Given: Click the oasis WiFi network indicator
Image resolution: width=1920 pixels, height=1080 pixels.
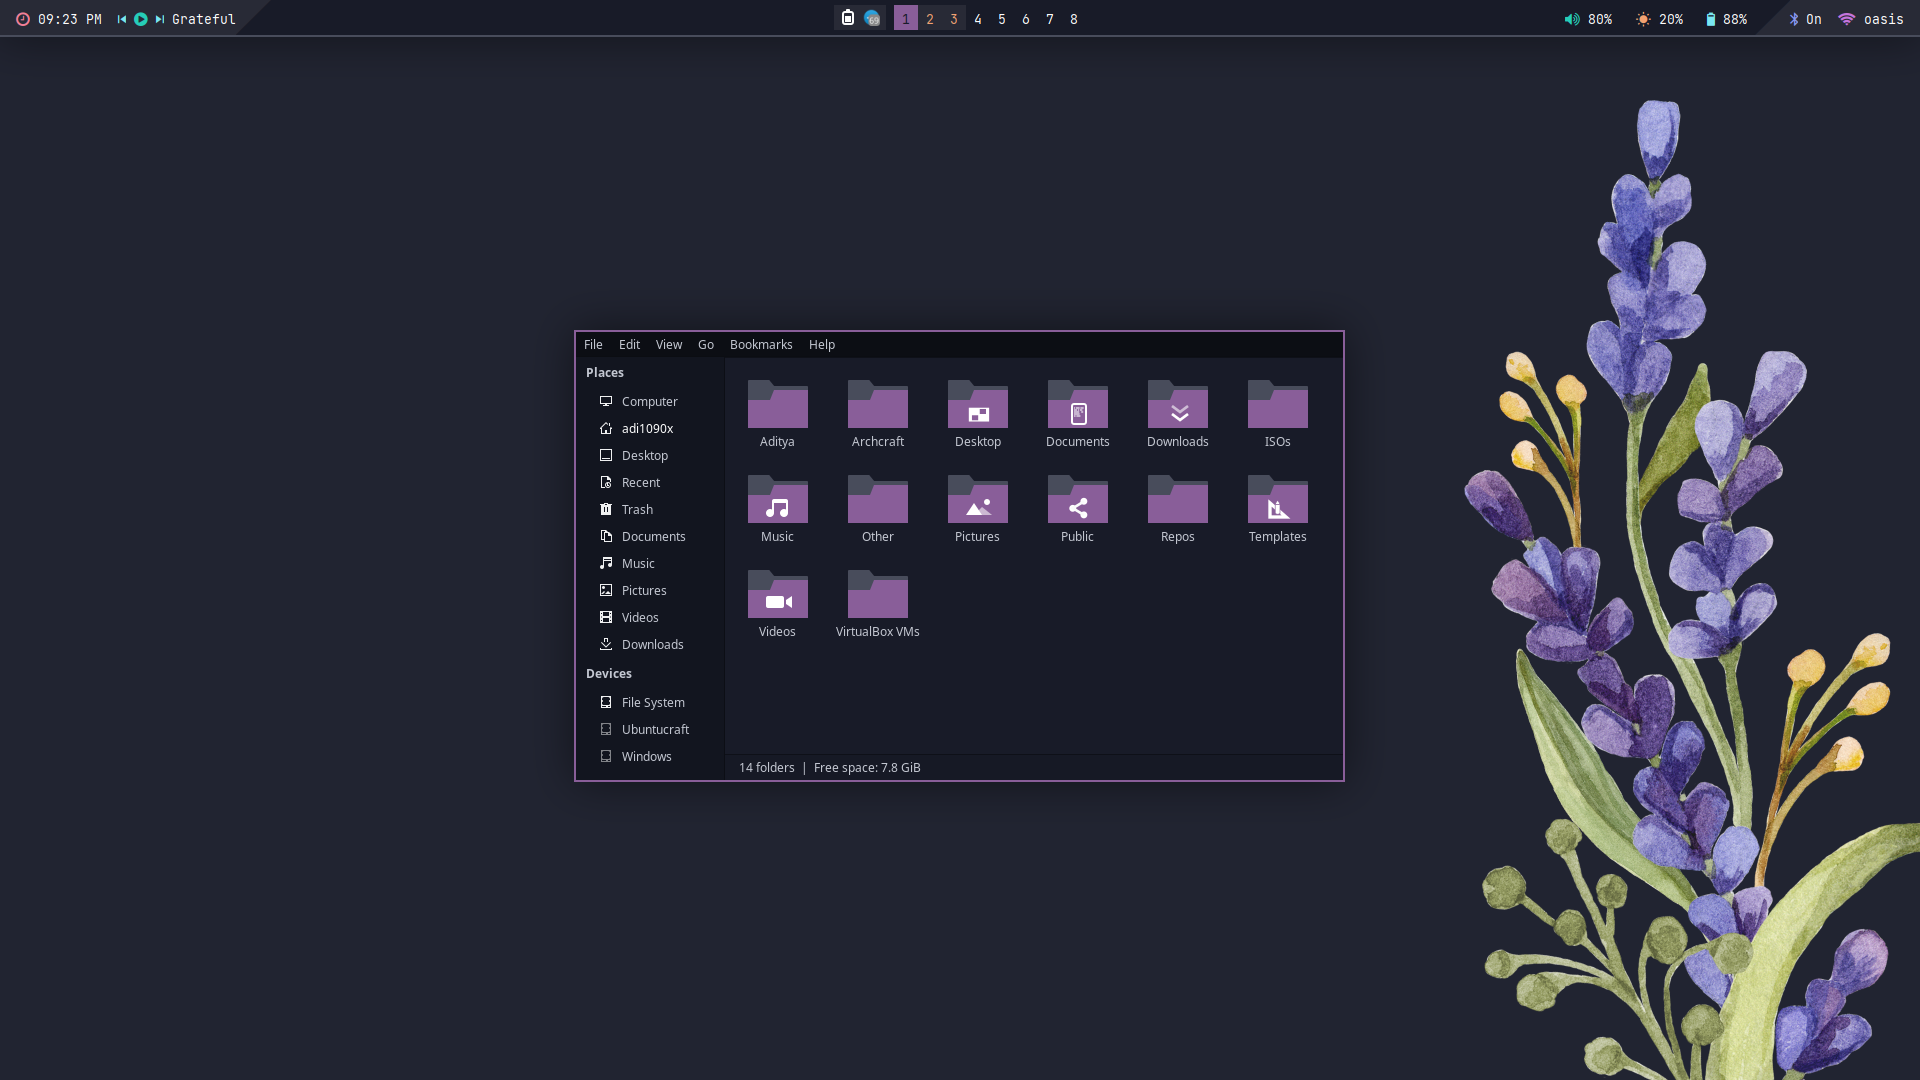Looking at the screenshot, I should pyautogui.click(x=1871, y=19).
